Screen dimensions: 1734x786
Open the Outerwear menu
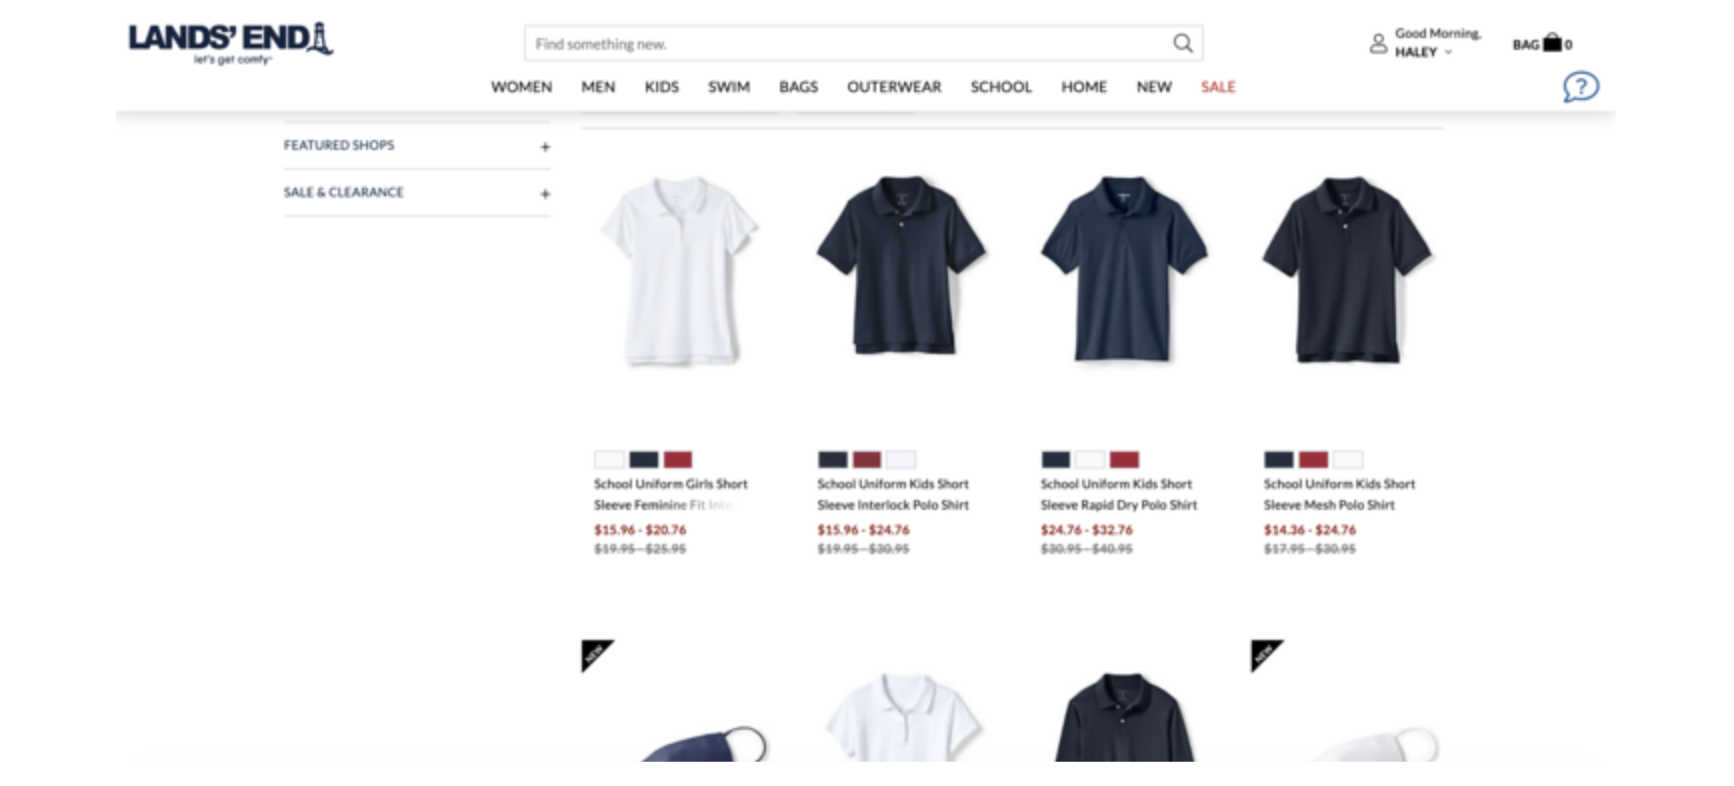pyautogui.click(x=894, y=87)
